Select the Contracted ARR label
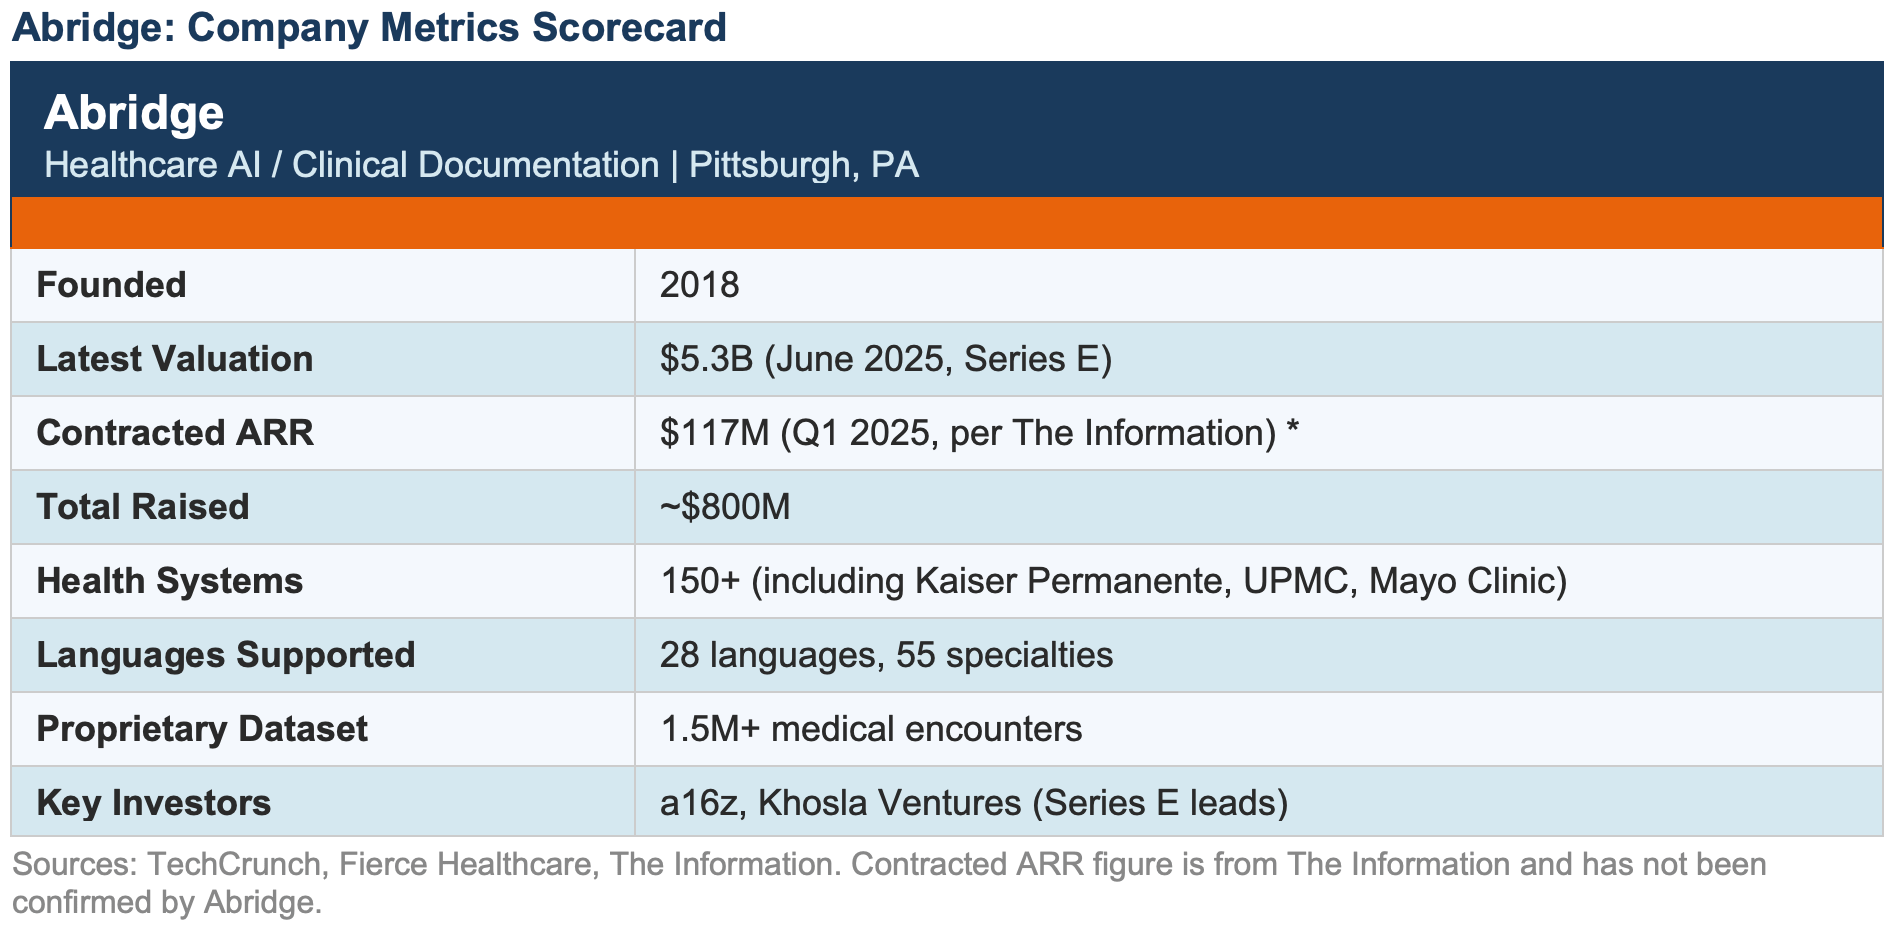This screenshot has height=936, width=1904. pyautogui.click(x=175, y=433)
